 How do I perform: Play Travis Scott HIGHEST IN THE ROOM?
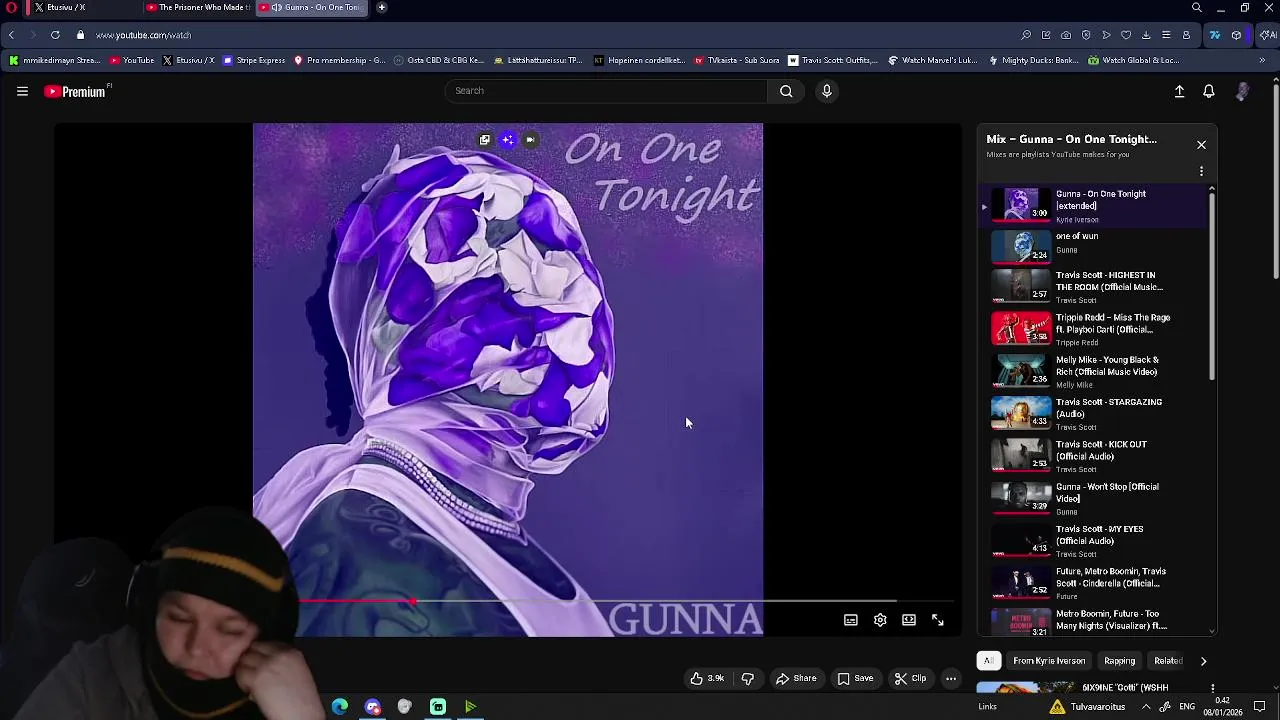tap(1092, 287)
